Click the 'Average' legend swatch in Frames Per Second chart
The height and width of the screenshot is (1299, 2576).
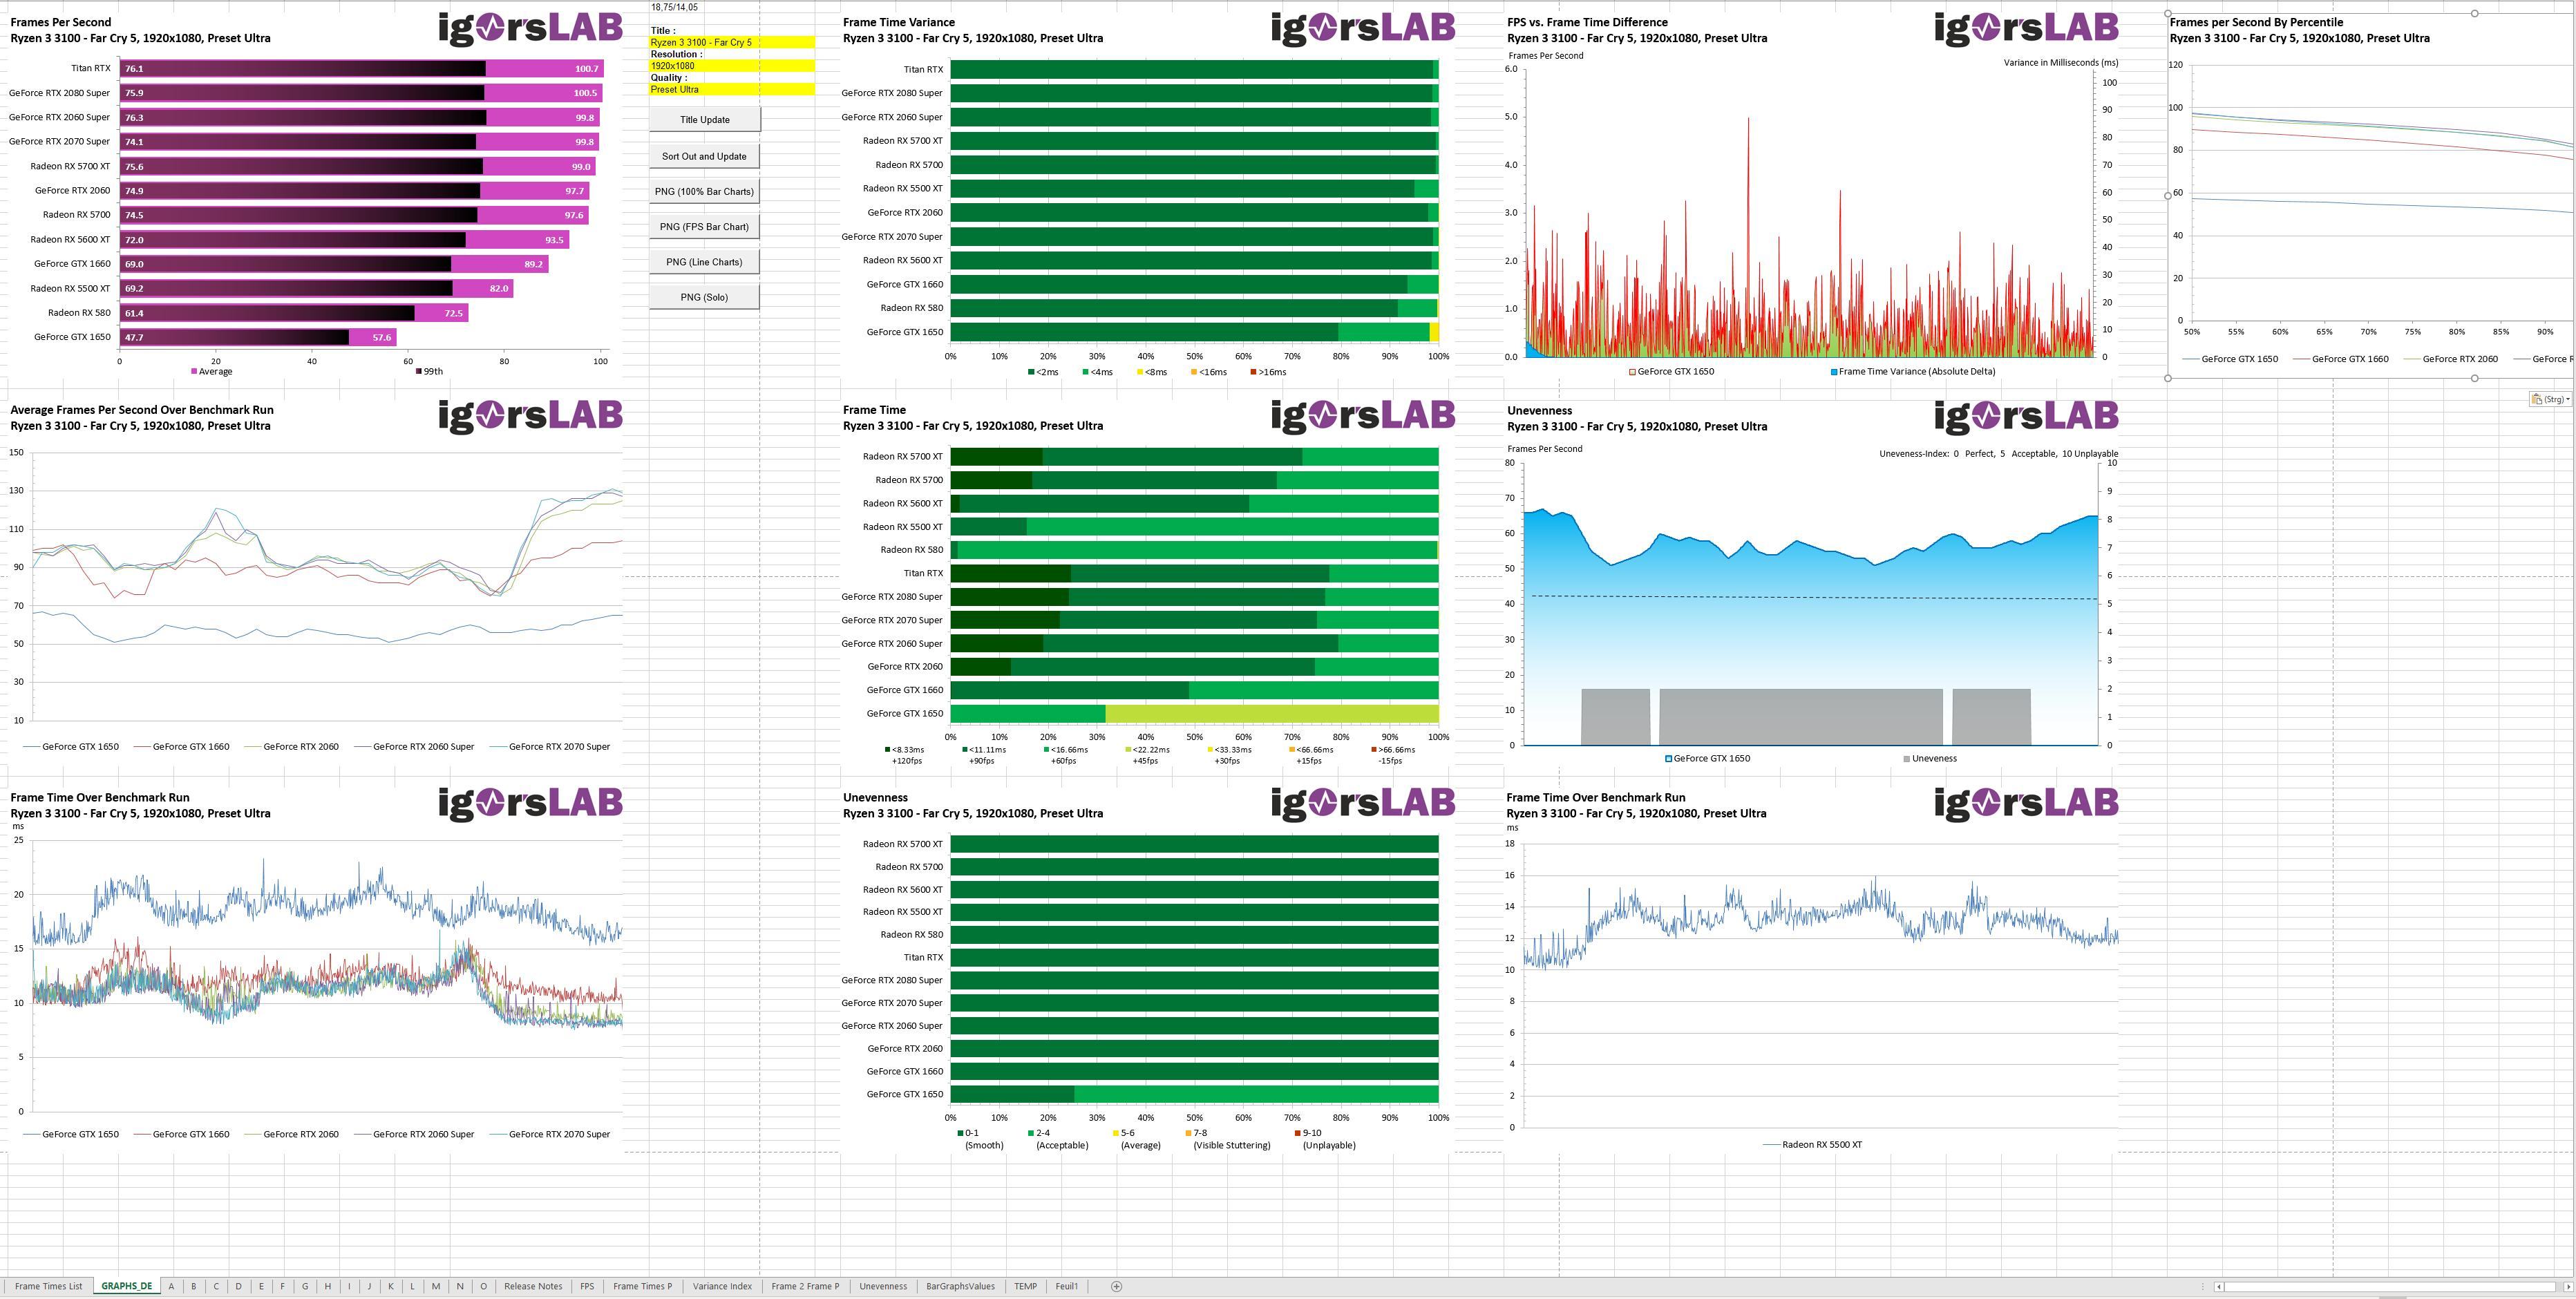coord(194,371)
